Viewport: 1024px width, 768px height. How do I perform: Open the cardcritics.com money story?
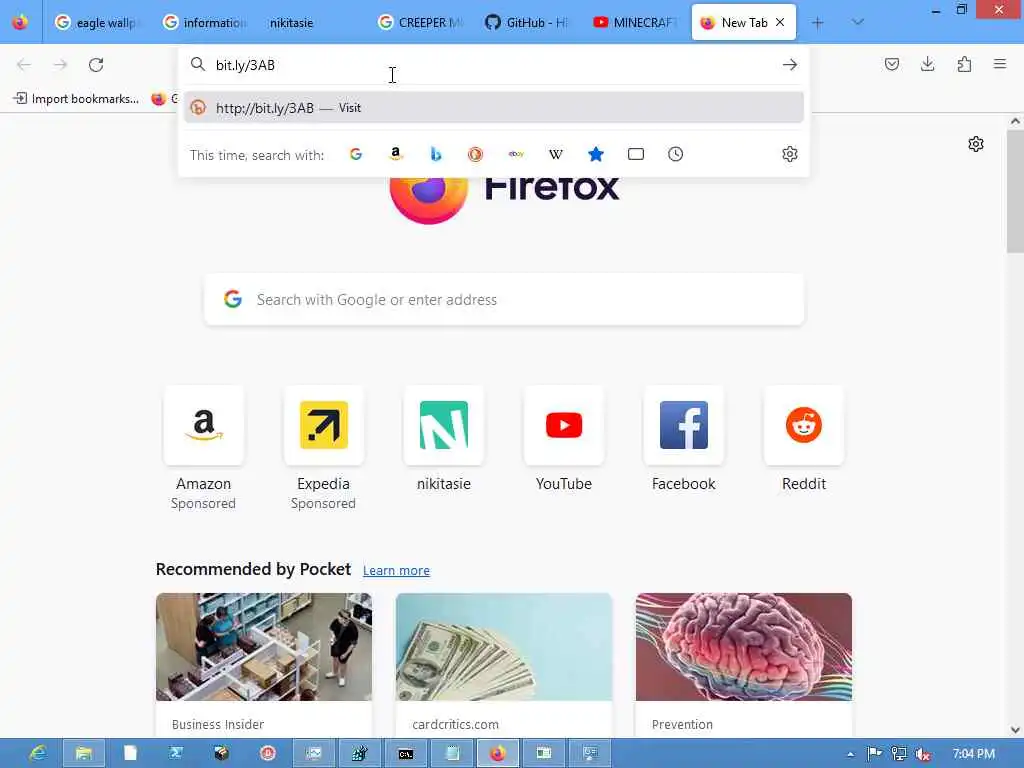click(x=504, y=665)
